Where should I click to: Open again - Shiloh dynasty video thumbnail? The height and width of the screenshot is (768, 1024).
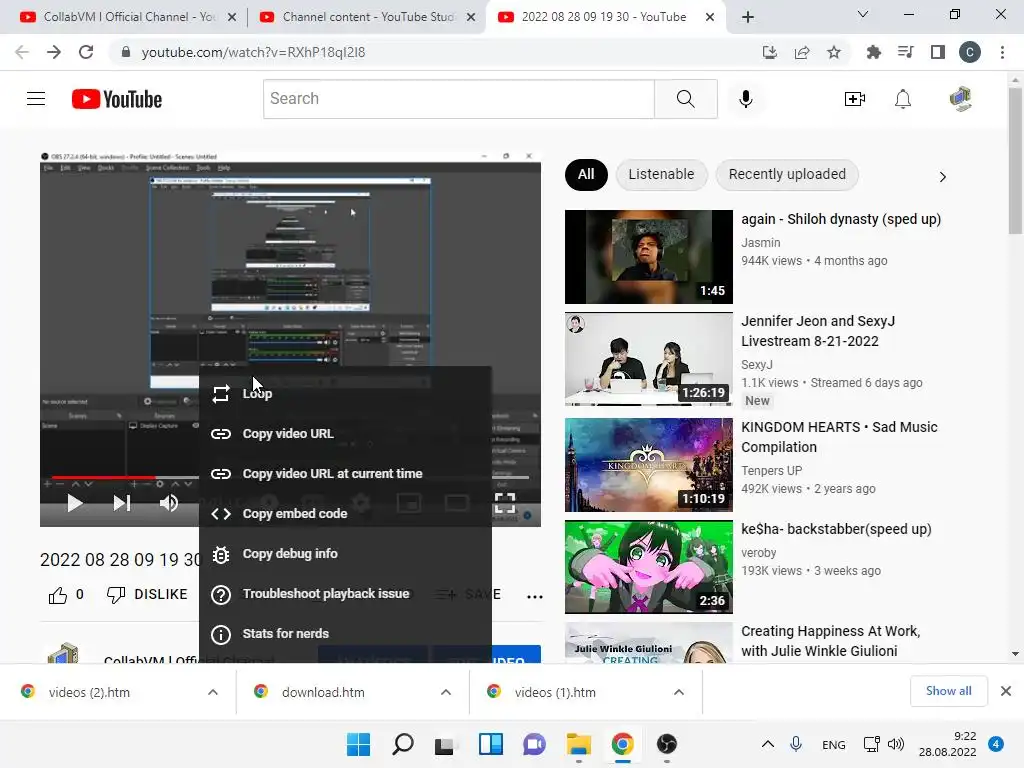tap(648, 257)
